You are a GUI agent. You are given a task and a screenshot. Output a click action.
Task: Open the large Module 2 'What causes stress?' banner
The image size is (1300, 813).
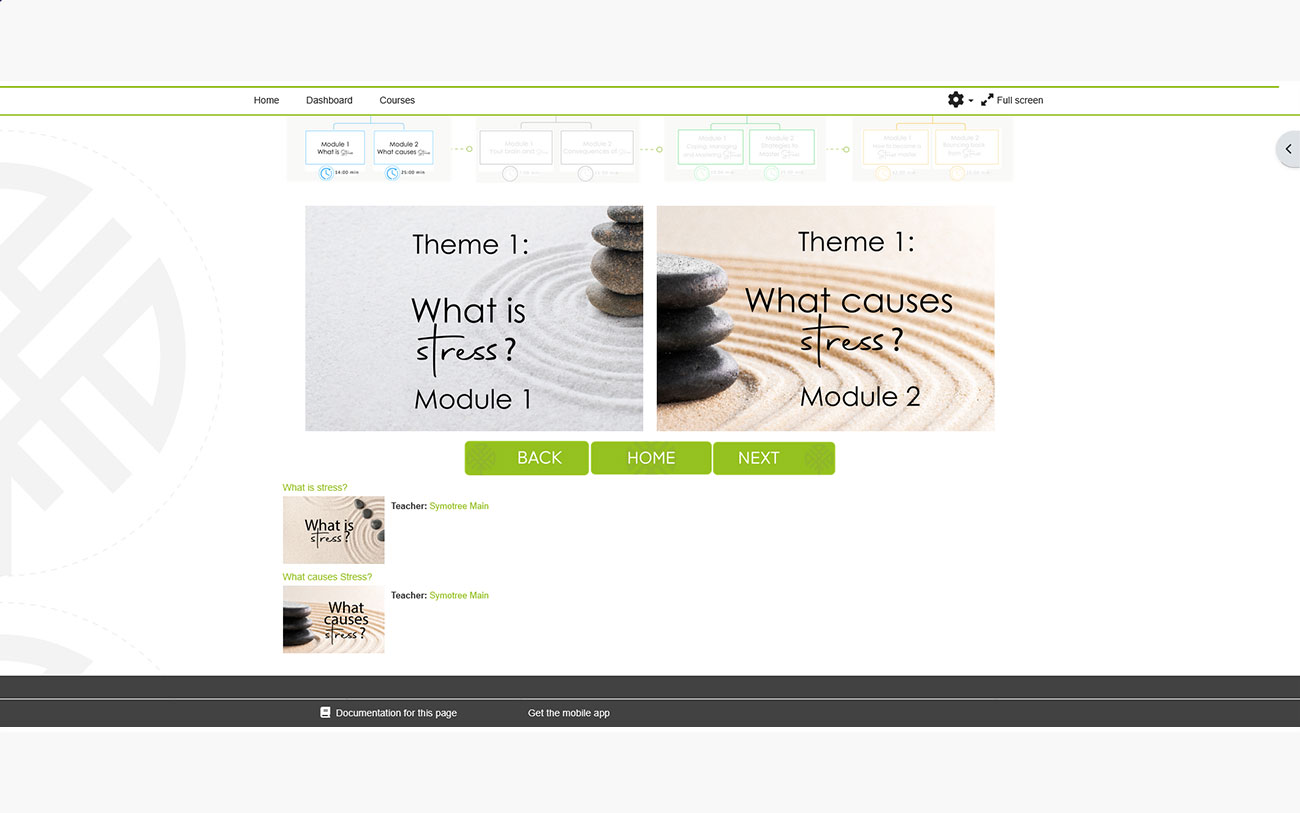click(x=825, y=318)
